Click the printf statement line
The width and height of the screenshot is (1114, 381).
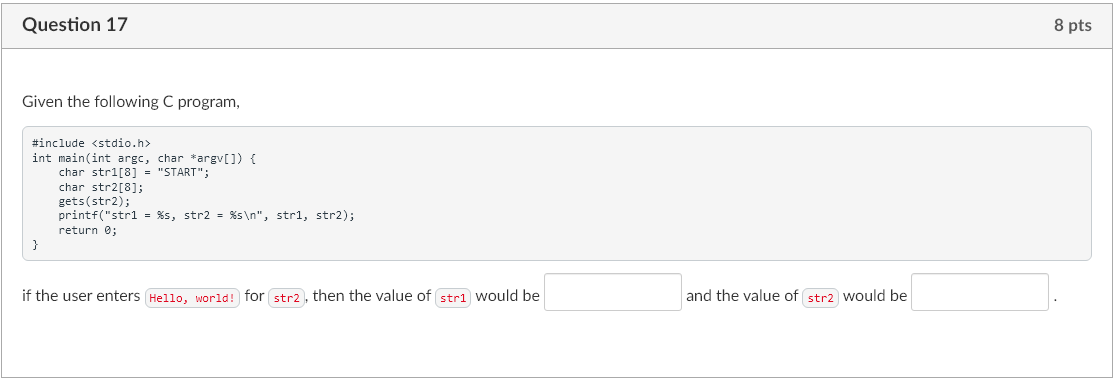point(206,217)
